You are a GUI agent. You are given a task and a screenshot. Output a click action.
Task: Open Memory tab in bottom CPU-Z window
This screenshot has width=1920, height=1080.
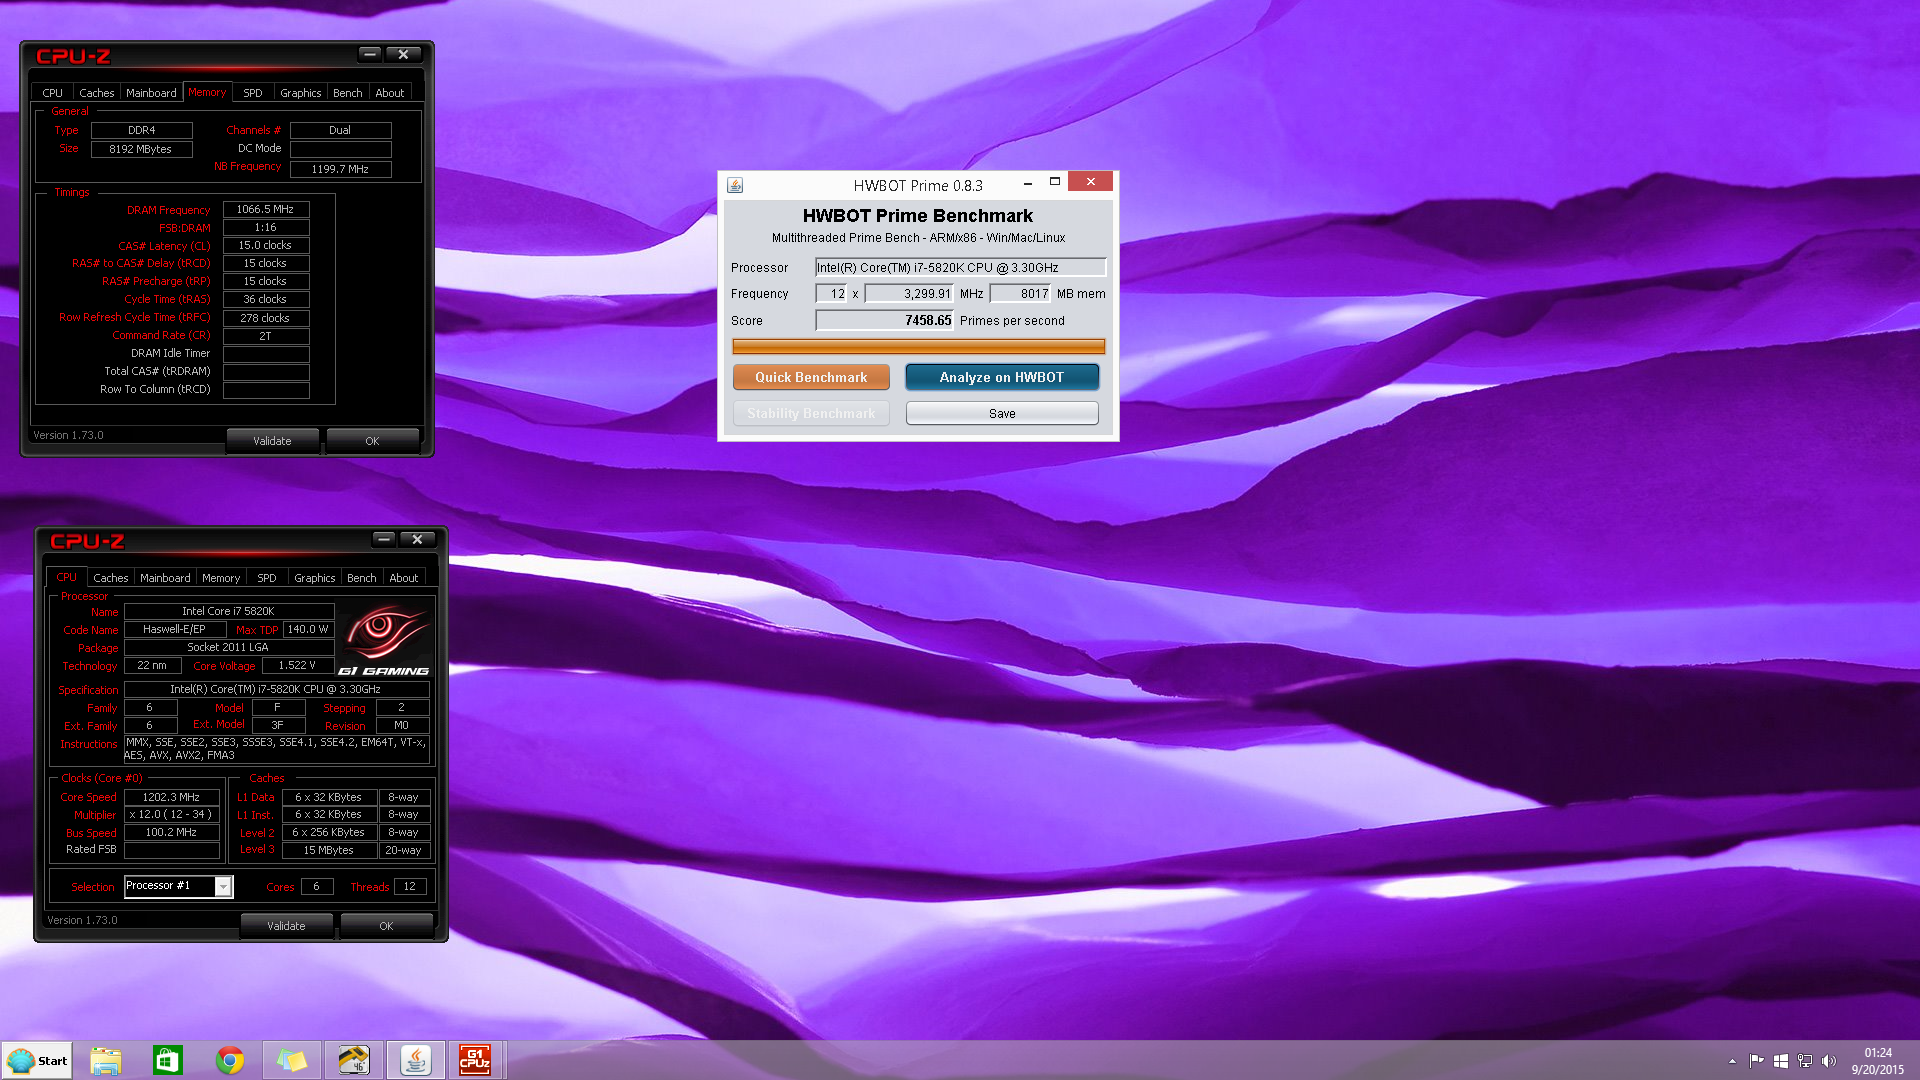pyautogui.click(x=221, y=578)
